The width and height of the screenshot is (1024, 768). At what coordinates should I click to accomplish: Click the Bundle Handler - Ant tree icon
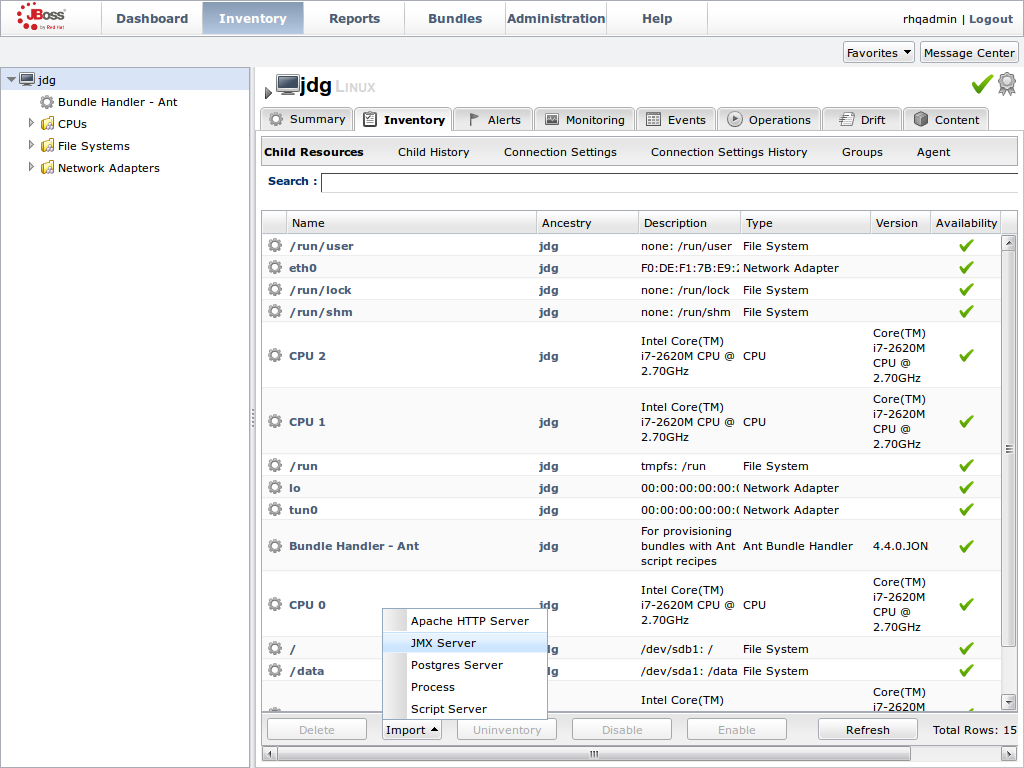47,102
